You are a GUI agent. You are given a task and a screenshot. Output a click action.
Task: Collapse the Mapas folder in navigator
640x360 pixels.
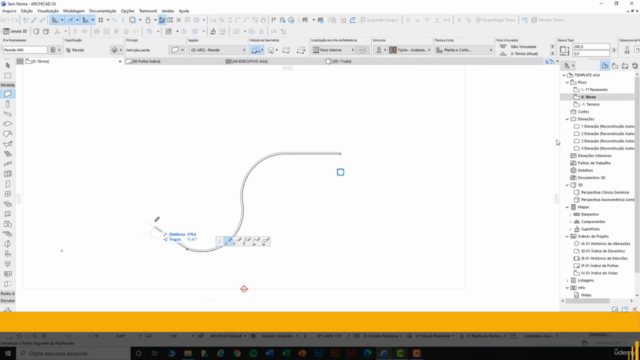567,207
